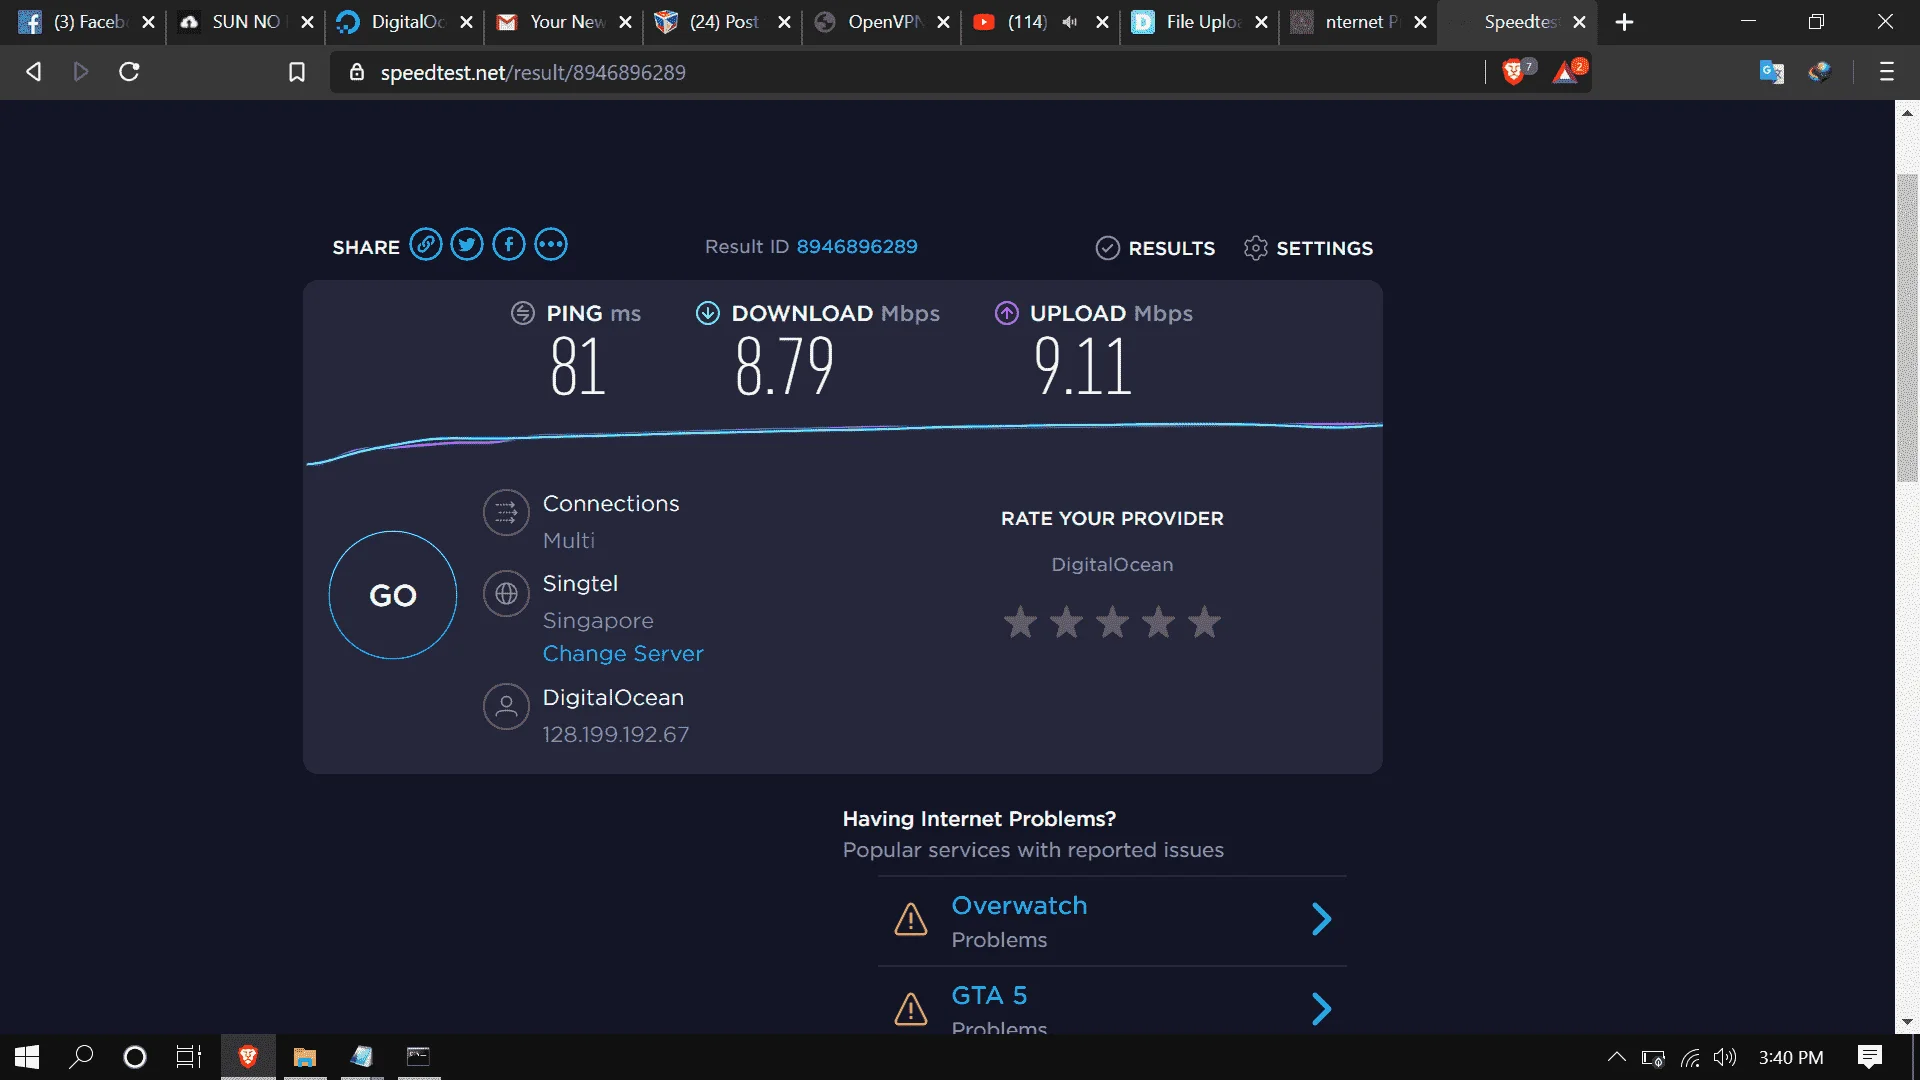Image resolution: width=1920 pixels, height=1080 pixels.
Task: Bookmark this page
Action: [297, 72]
